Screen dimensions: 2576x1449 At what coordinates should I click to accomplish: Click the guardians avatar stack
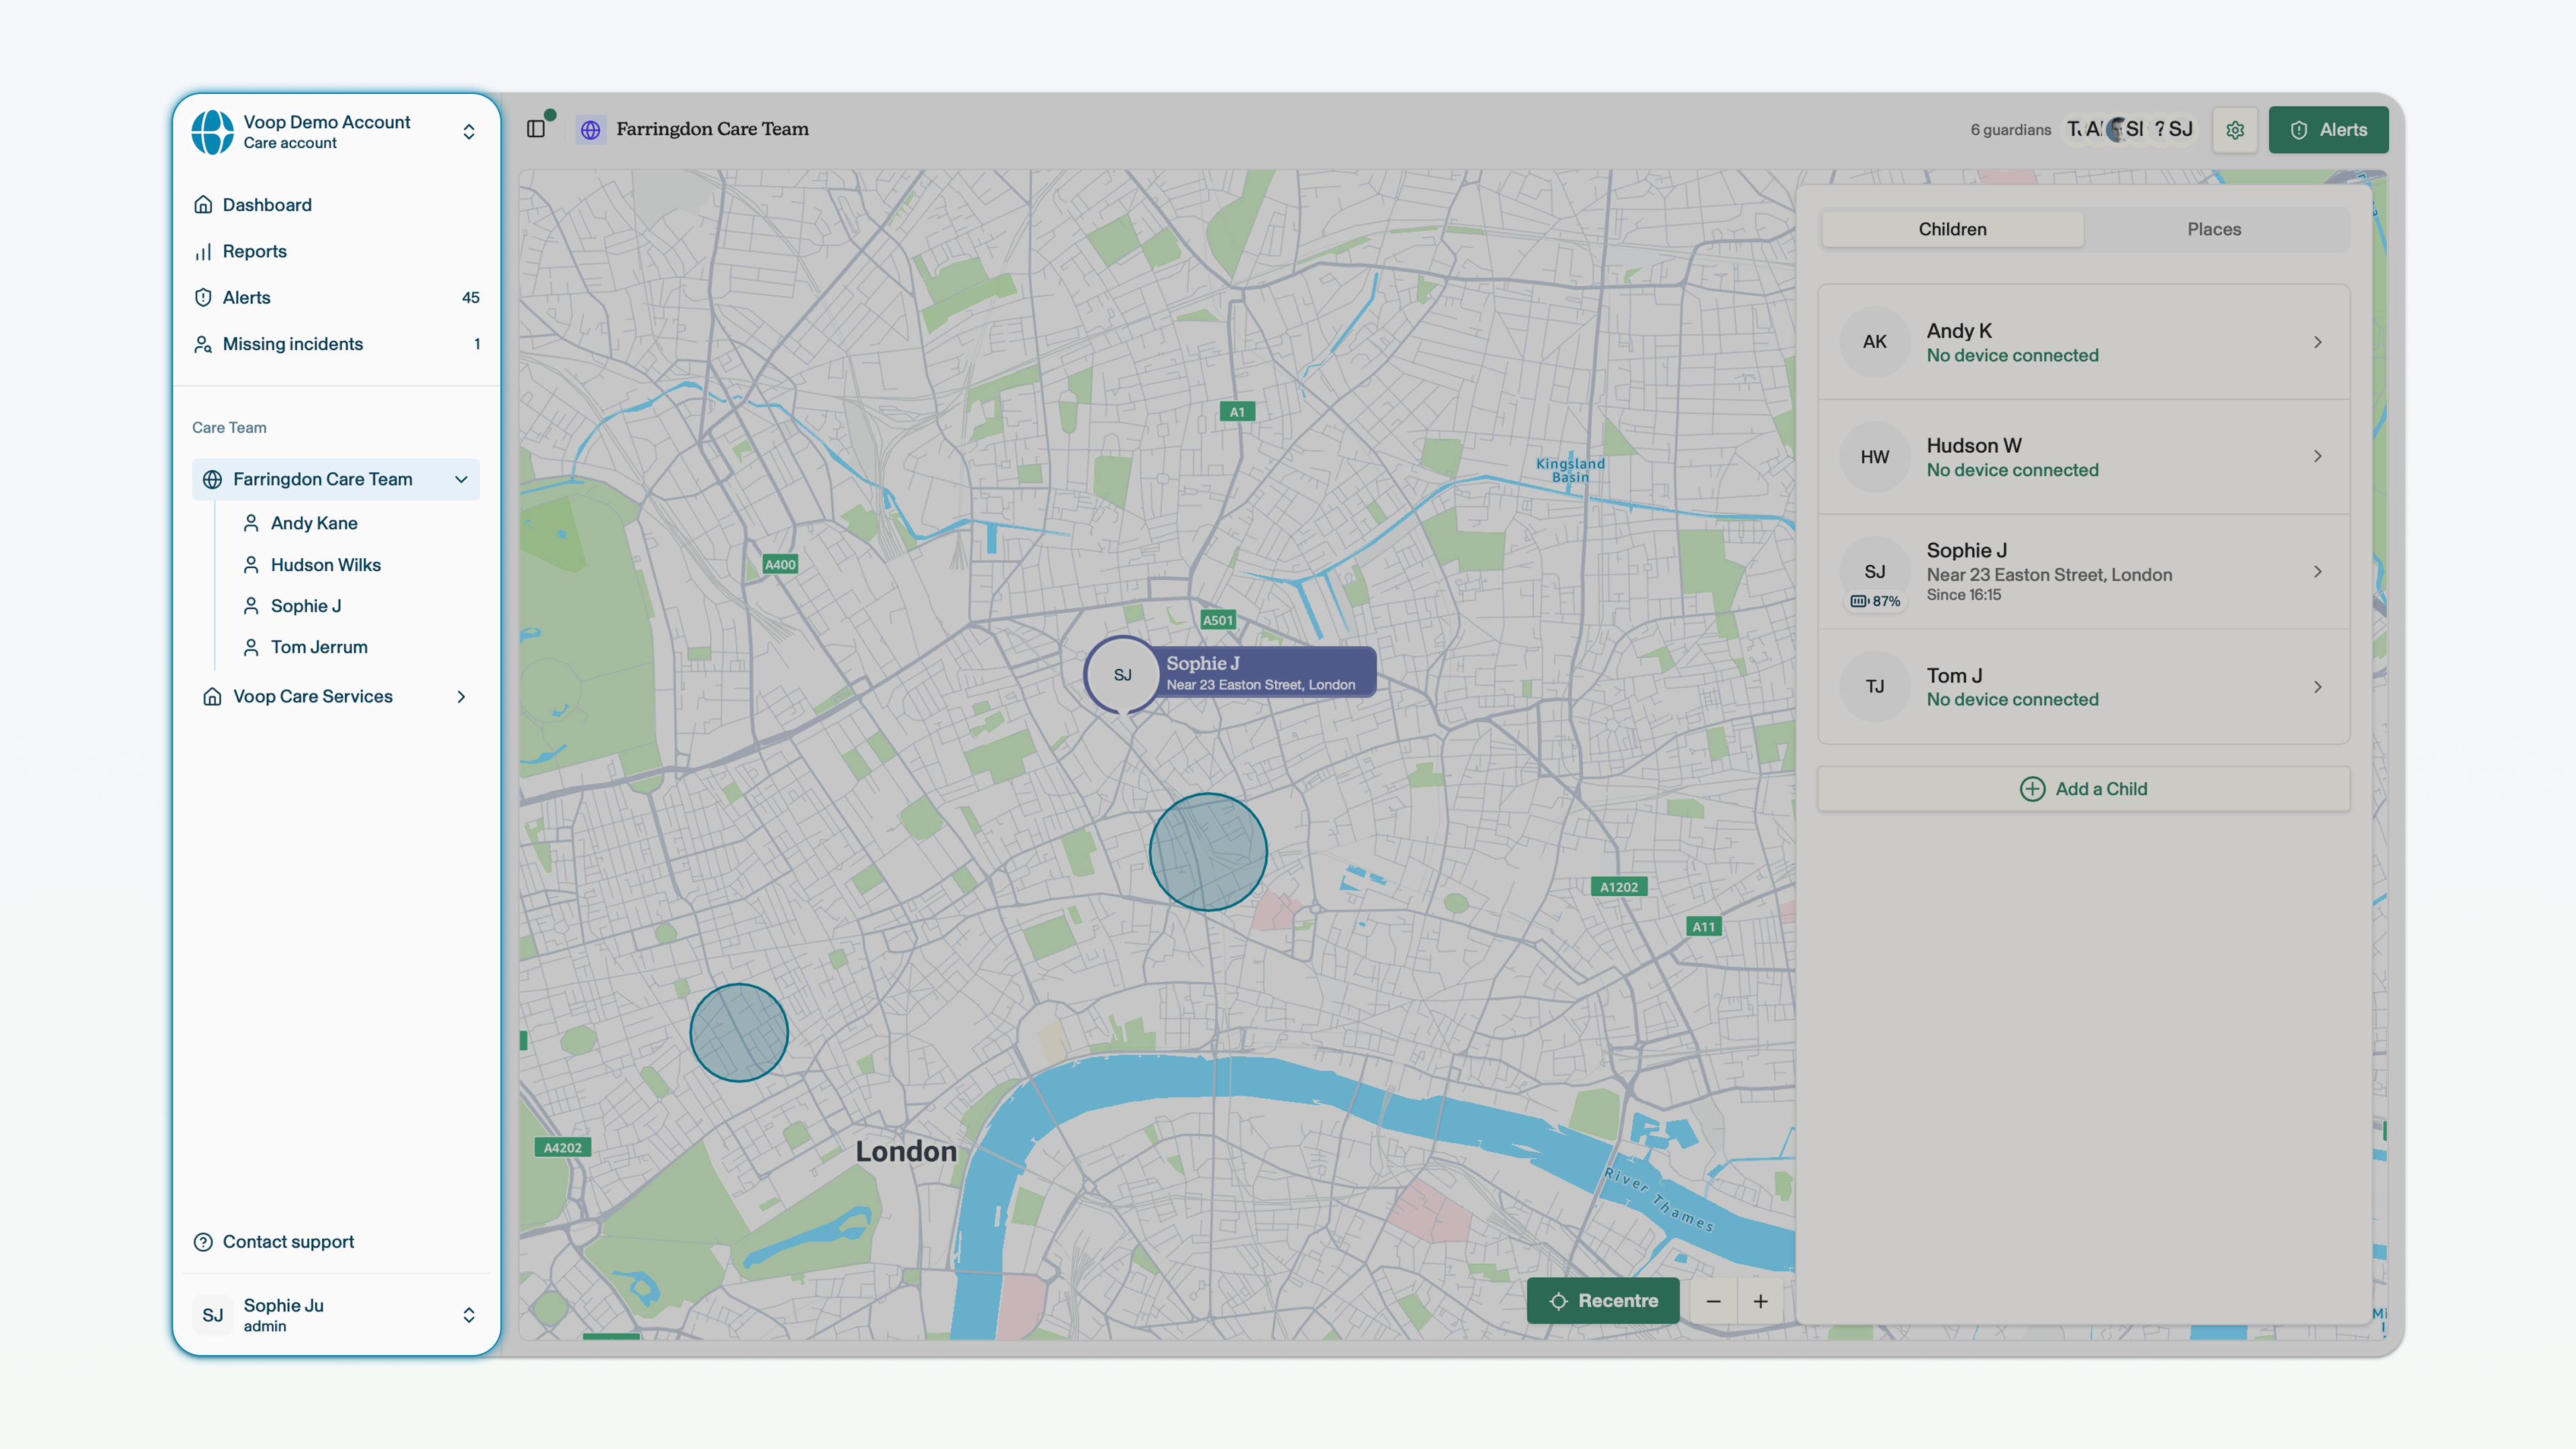coord(2130,130)
